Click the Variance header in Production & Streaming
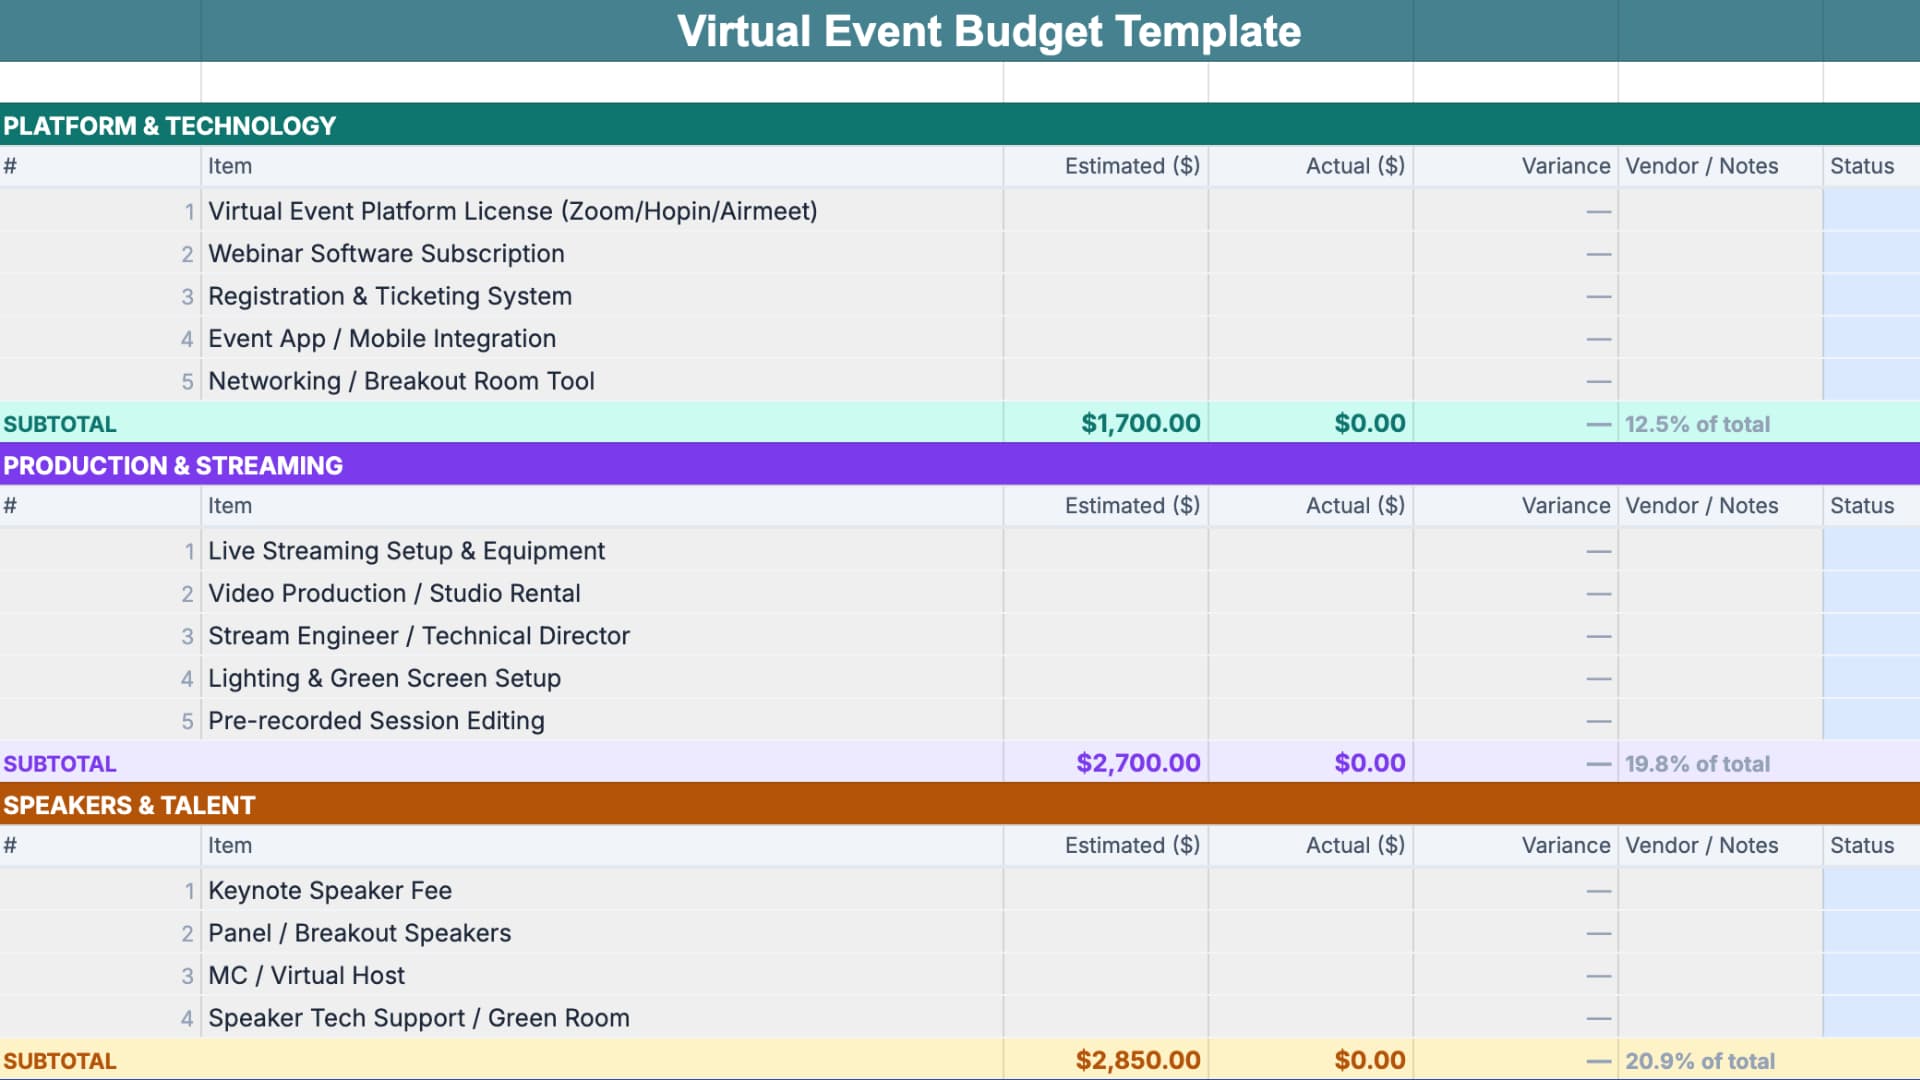The image size is (1920, 1080). coord(1565,506)
